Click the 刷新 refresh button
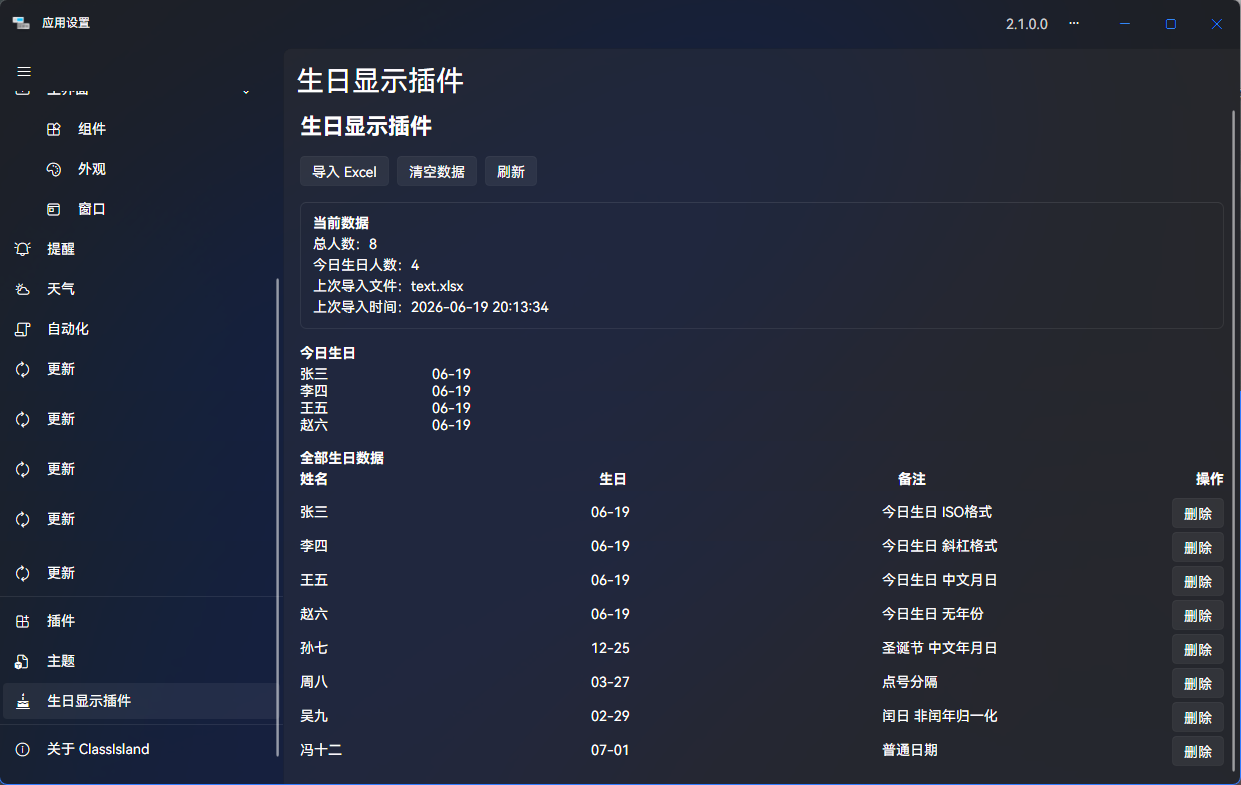The height and width of the screenshot is (785, 1241). tap(511, 171)
